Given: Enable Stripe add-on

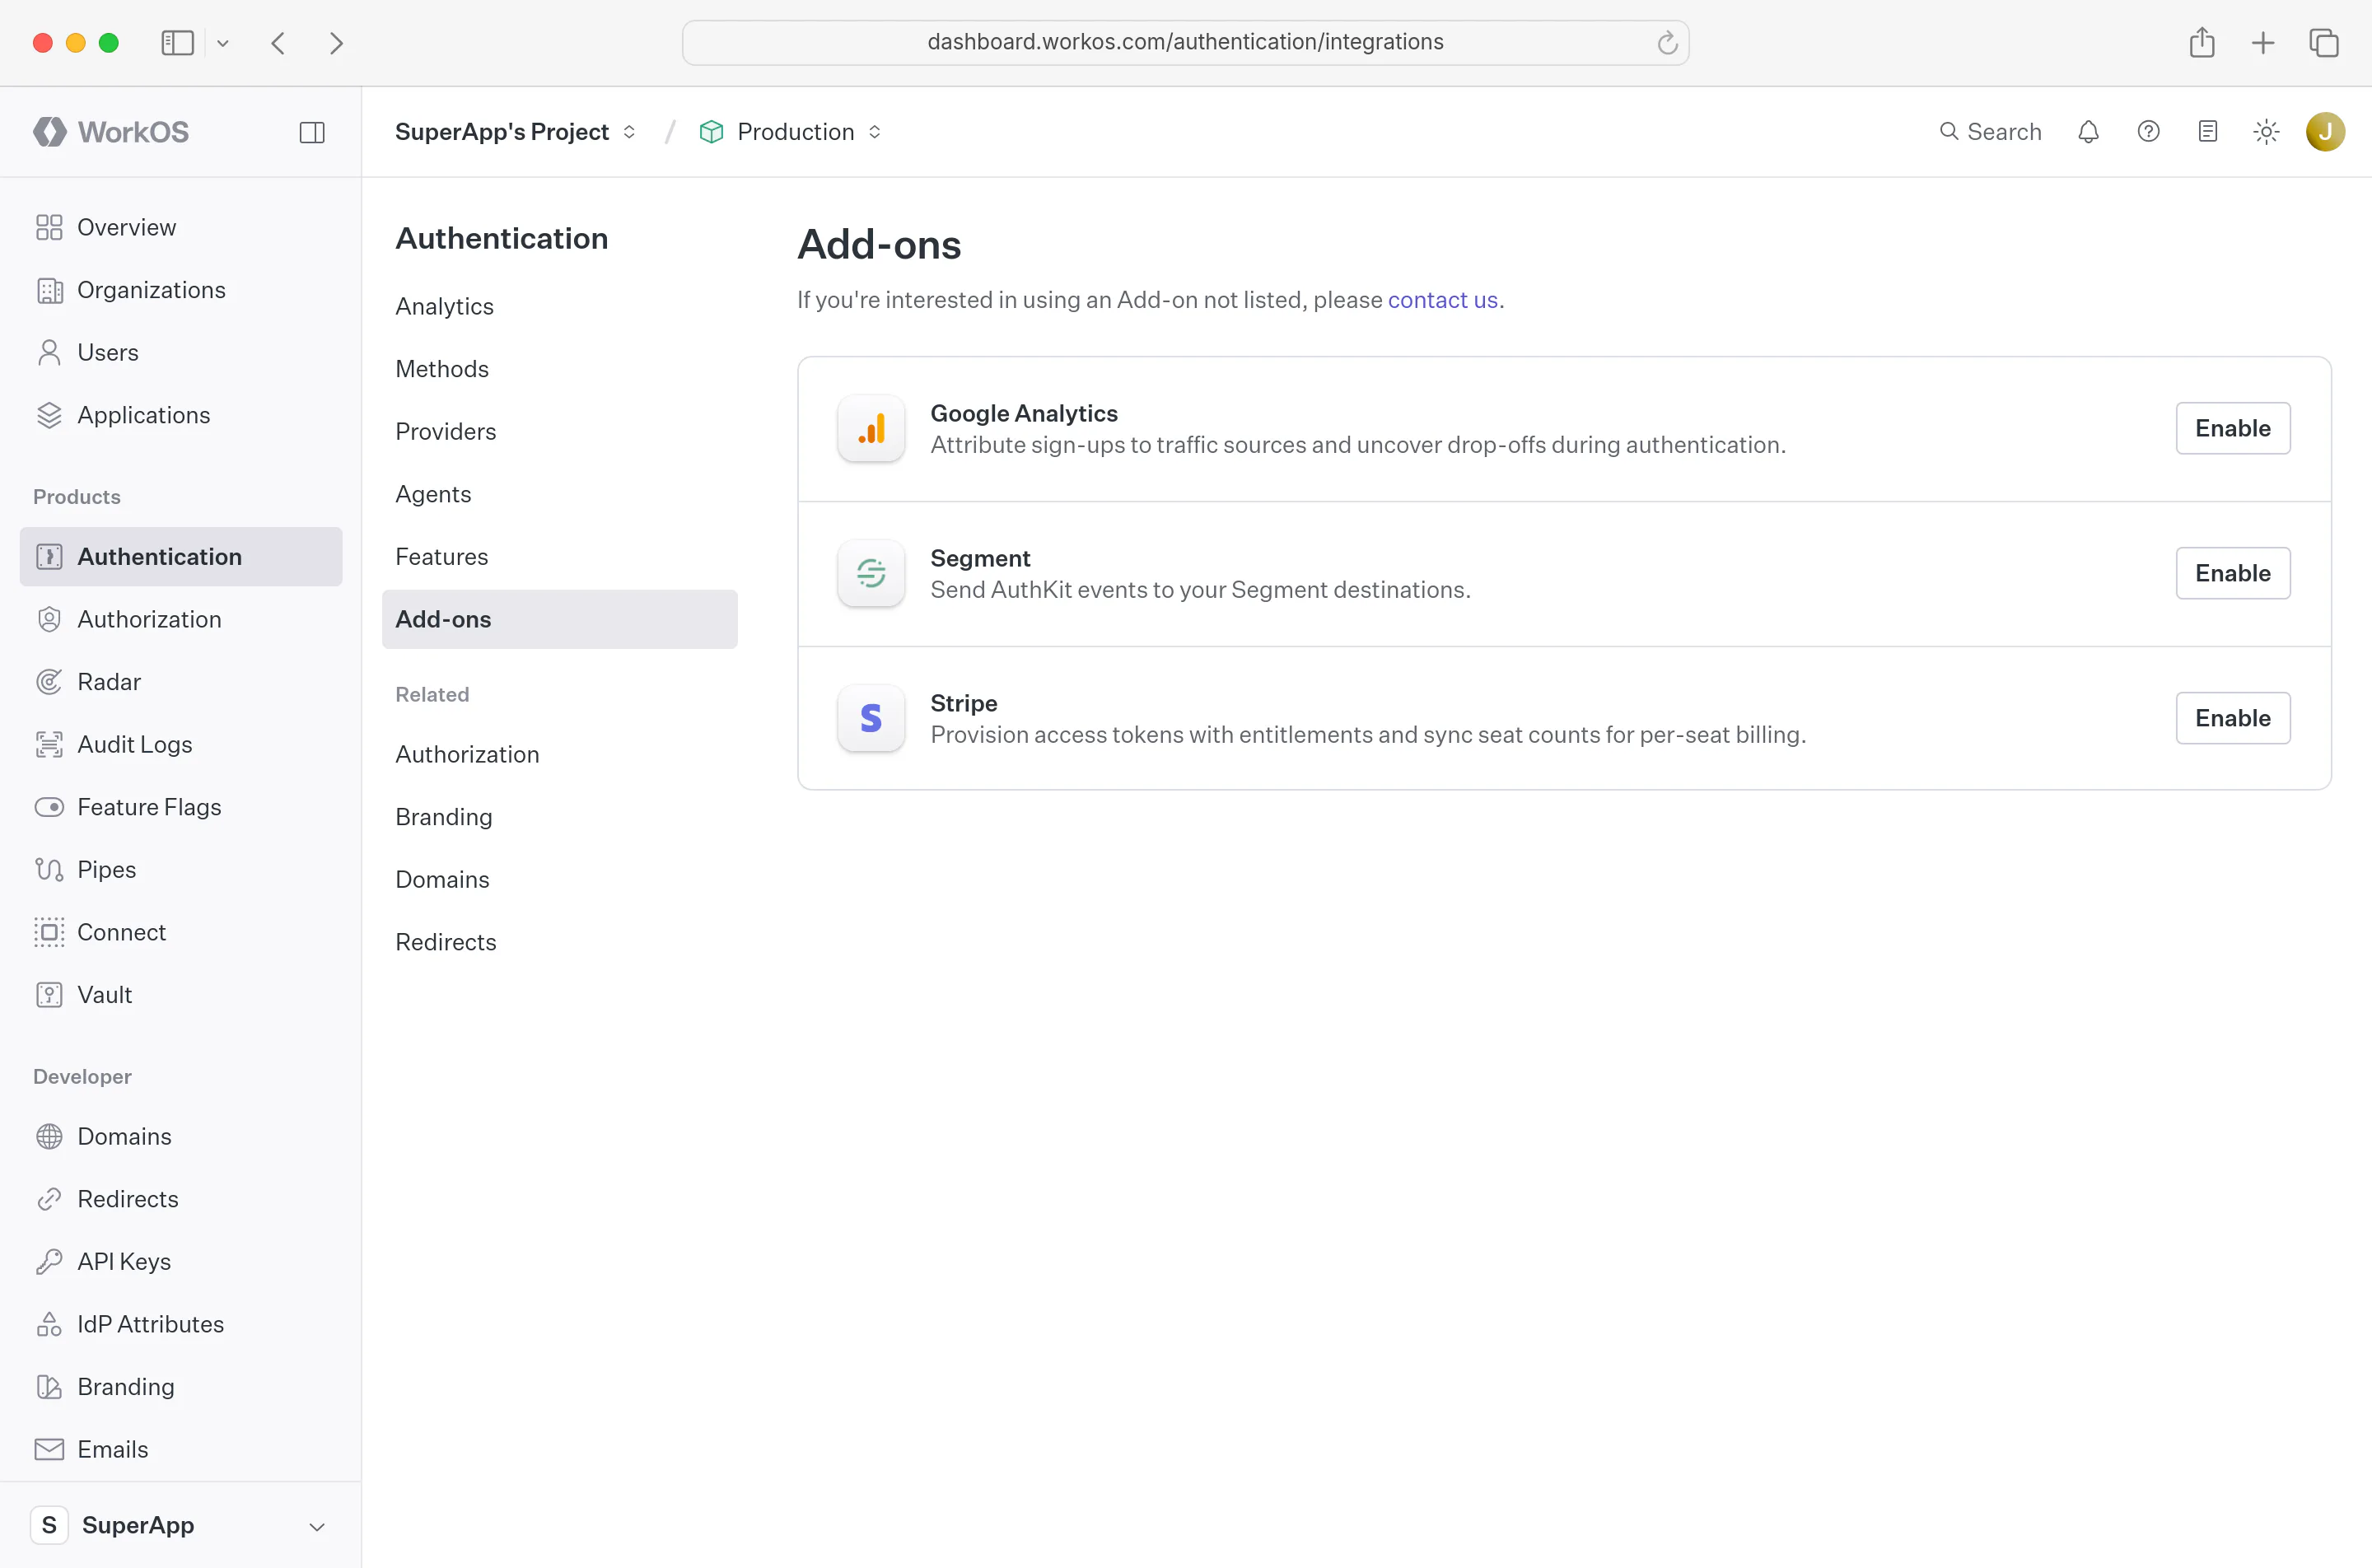Looking at the screenshot, I should pyautogui.click(x=2233, y=718).
